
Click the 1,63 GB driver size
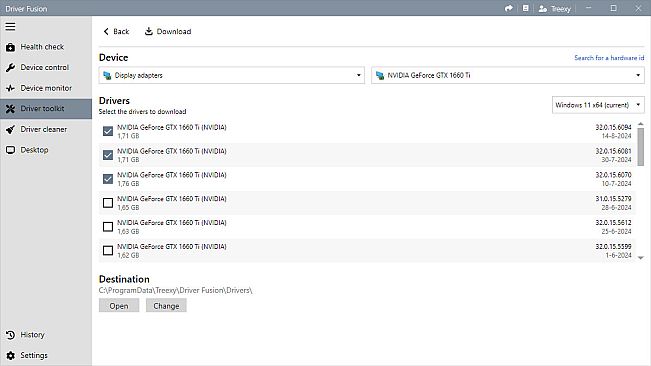click(x=128, y=231)
